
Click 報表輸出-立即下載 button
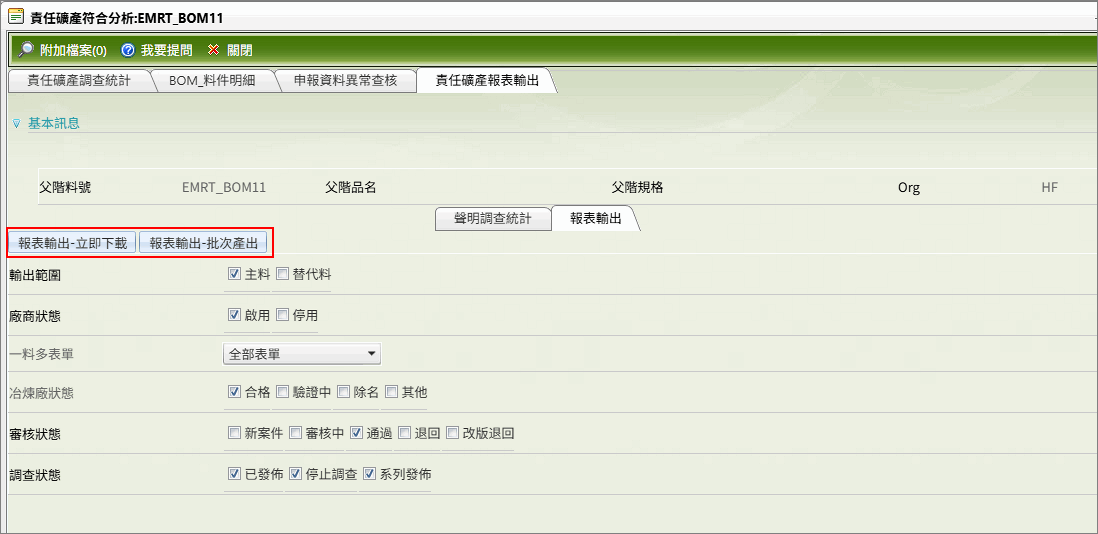72,243
